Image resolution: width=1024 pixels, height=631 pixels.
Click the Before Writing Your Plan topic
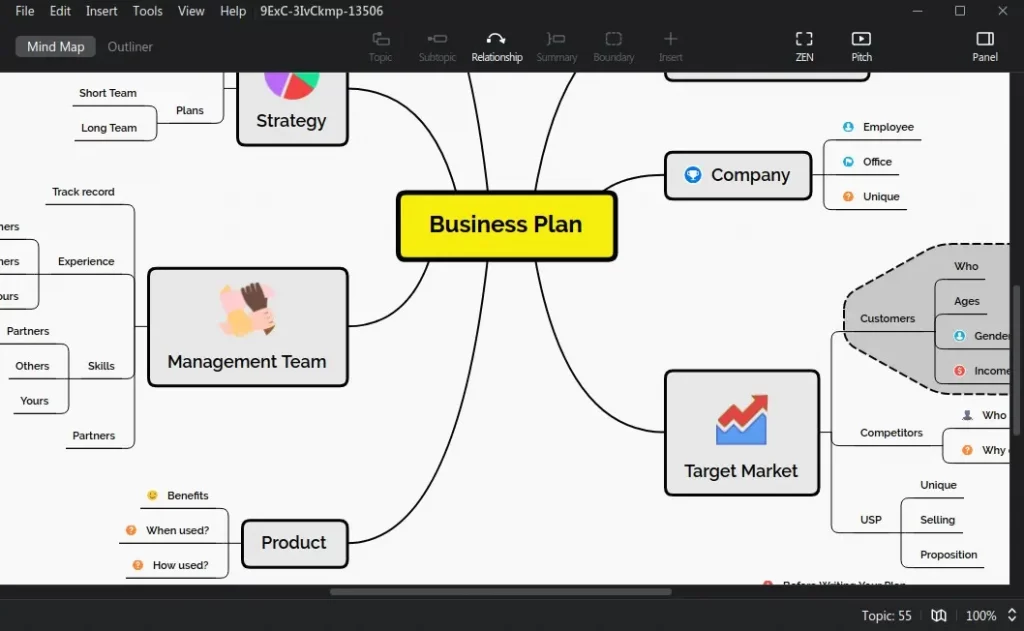point(845,586)
